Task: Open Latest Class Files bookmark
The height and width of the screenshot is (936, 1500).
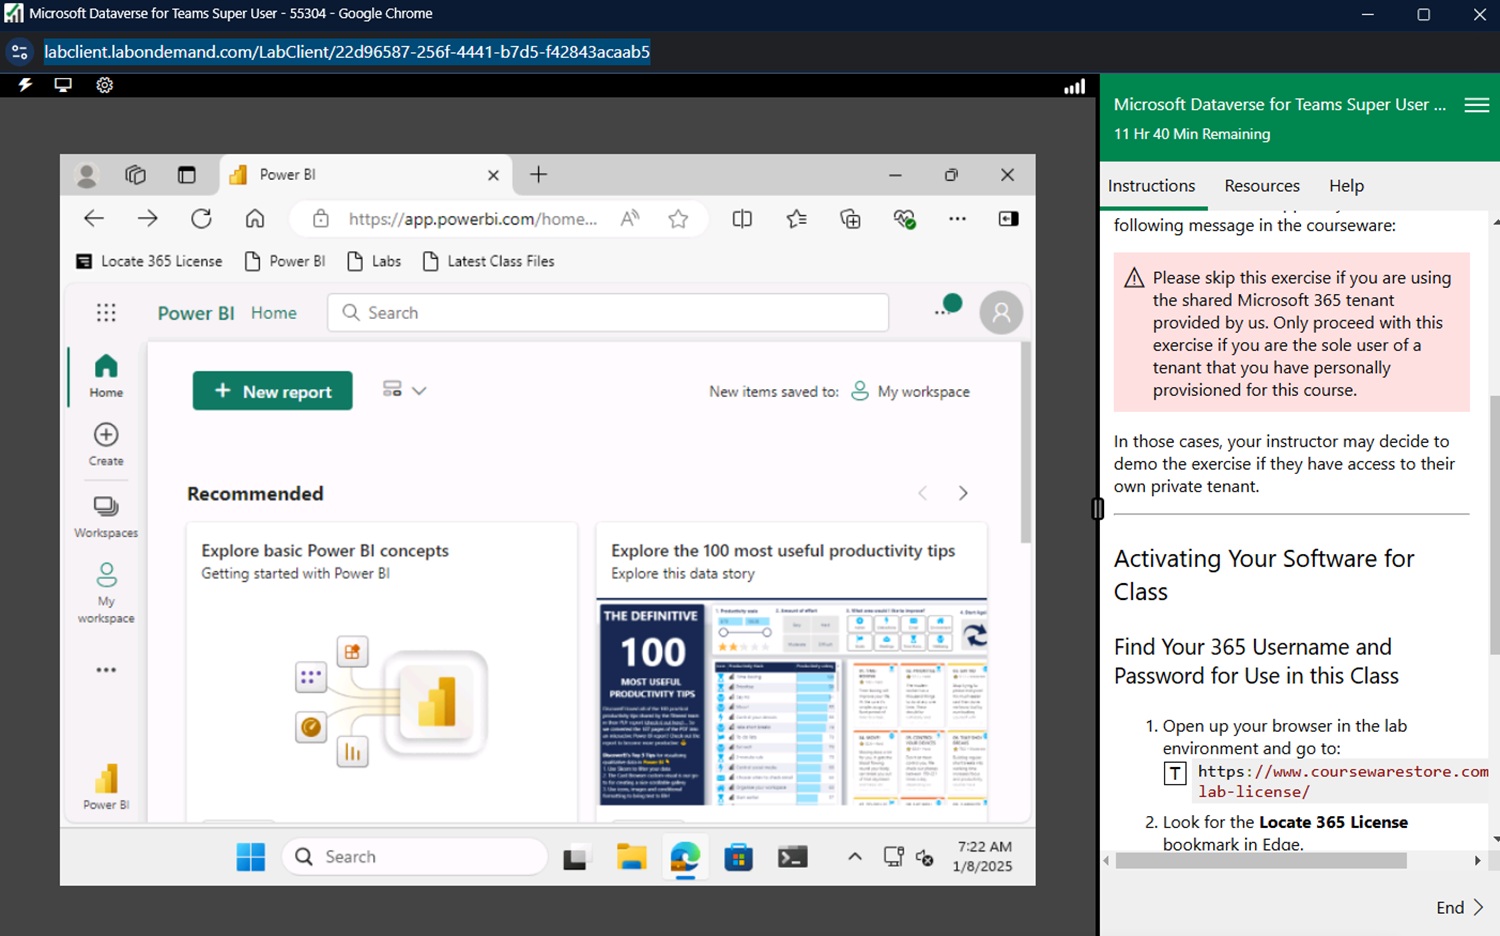Action: [488, 261]
